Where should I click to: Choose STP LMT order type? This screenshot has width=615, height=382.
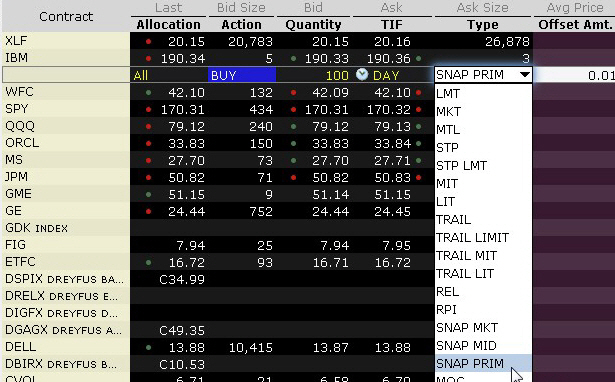(x=483, y=166)
